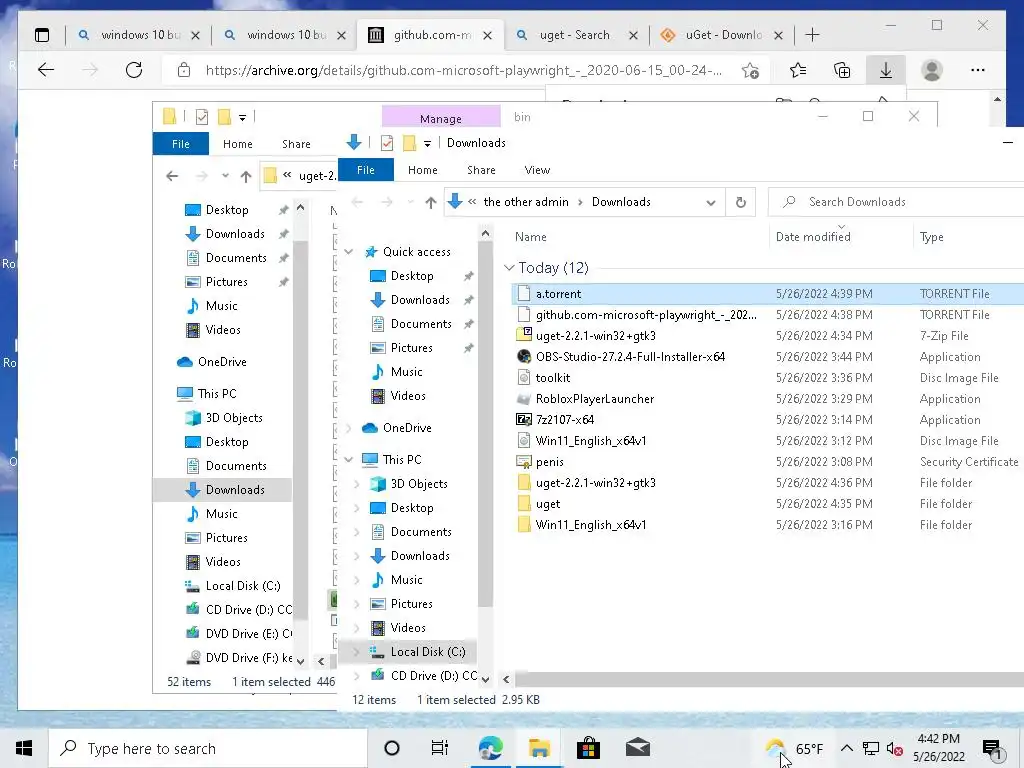Go up one folder in bin window

pyautogui.click(x=246, y=176)
